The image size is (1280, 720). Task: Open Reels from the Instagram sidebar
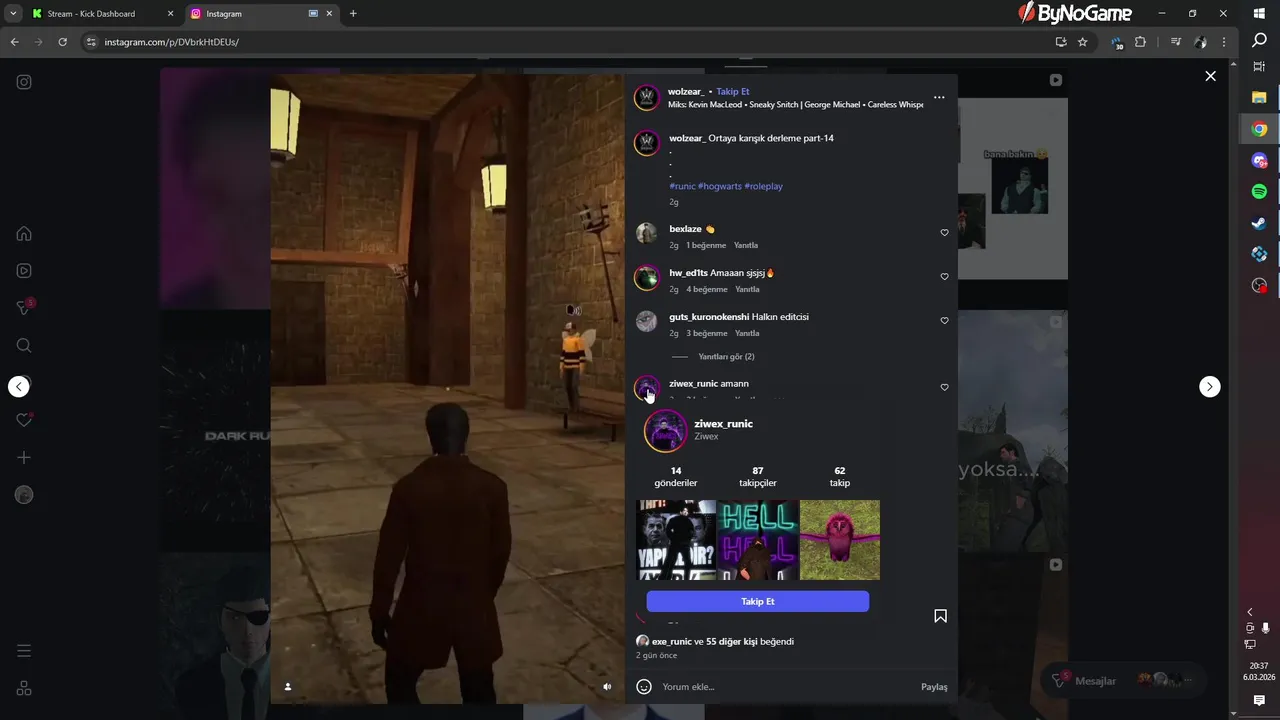click(x=24, y=271)
